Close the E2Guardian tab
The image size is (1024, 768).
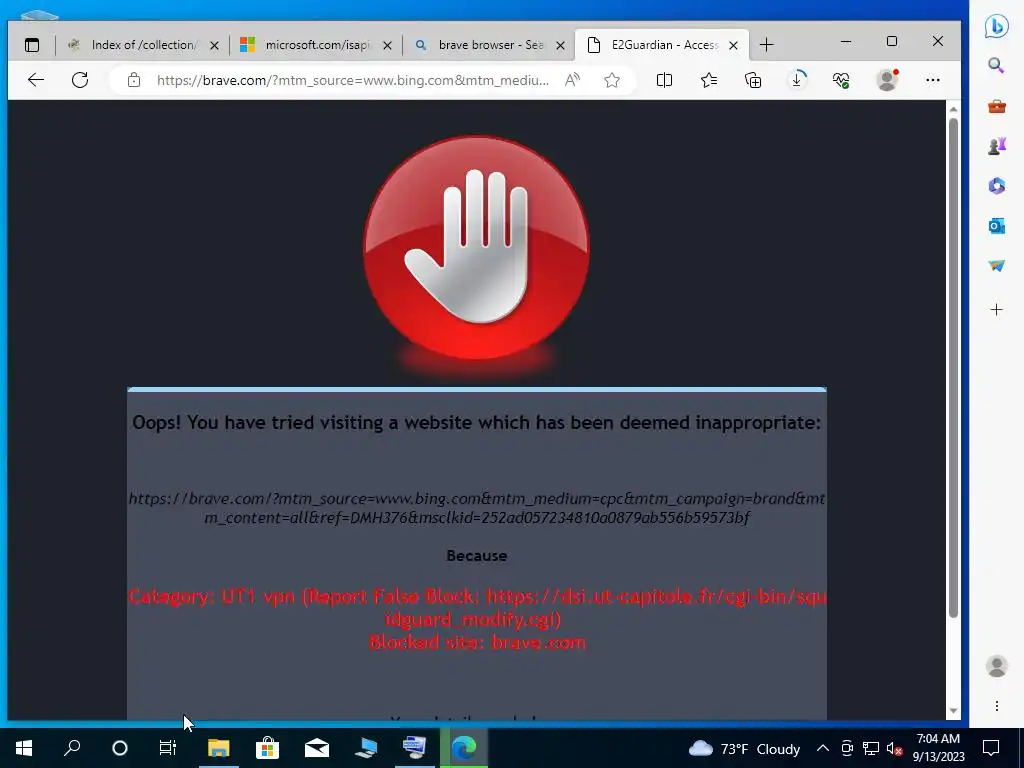tap(733, 46)
